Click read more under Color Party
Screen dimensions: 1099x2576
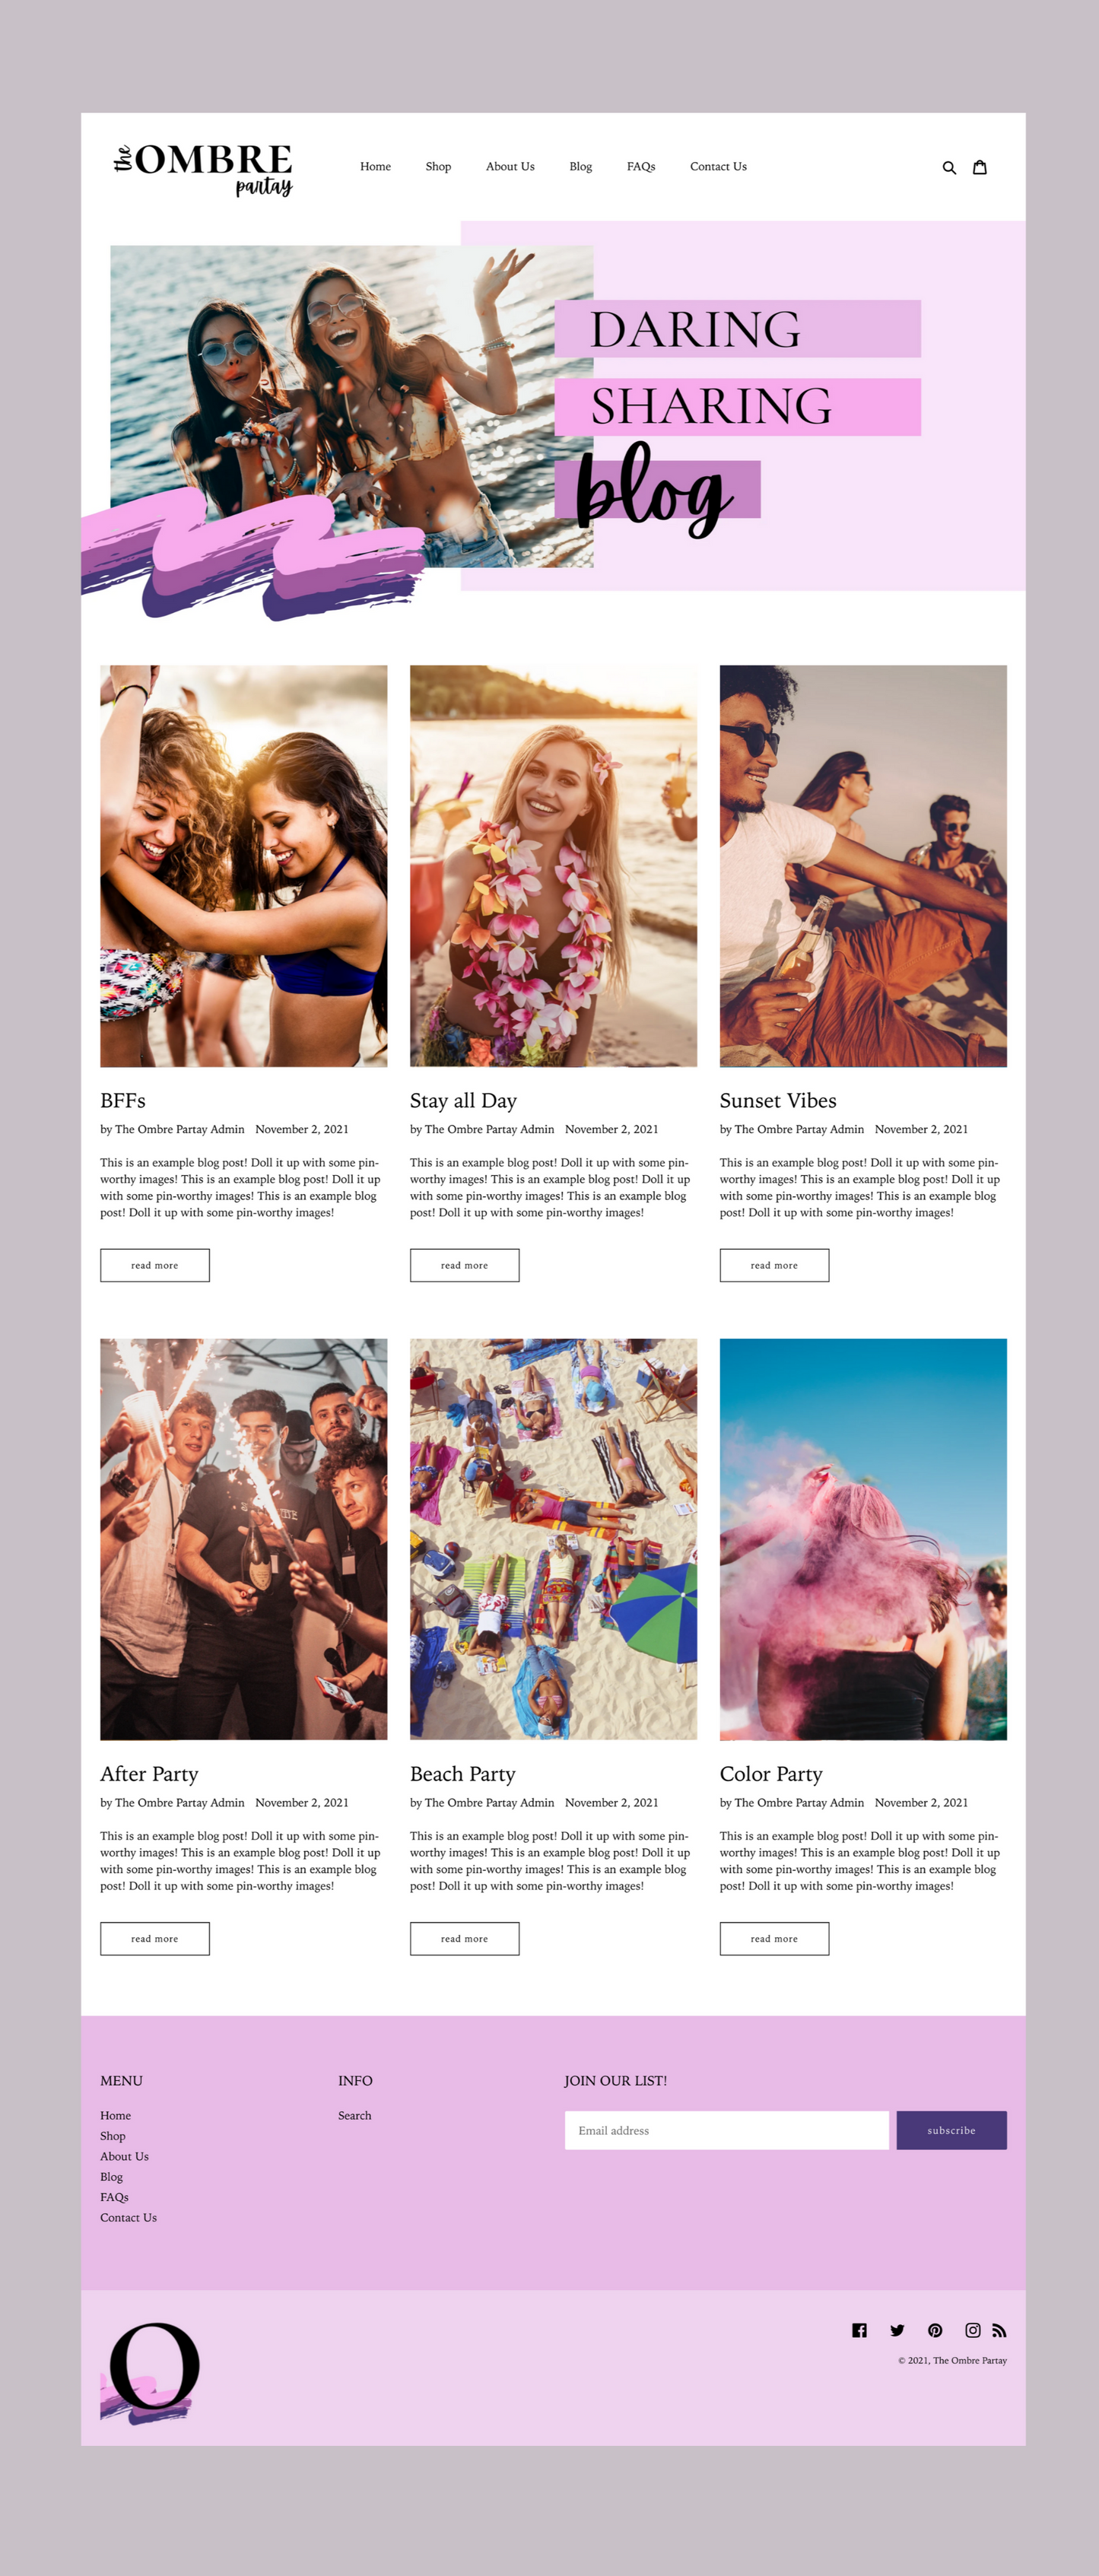click(x=774, y=1938)
